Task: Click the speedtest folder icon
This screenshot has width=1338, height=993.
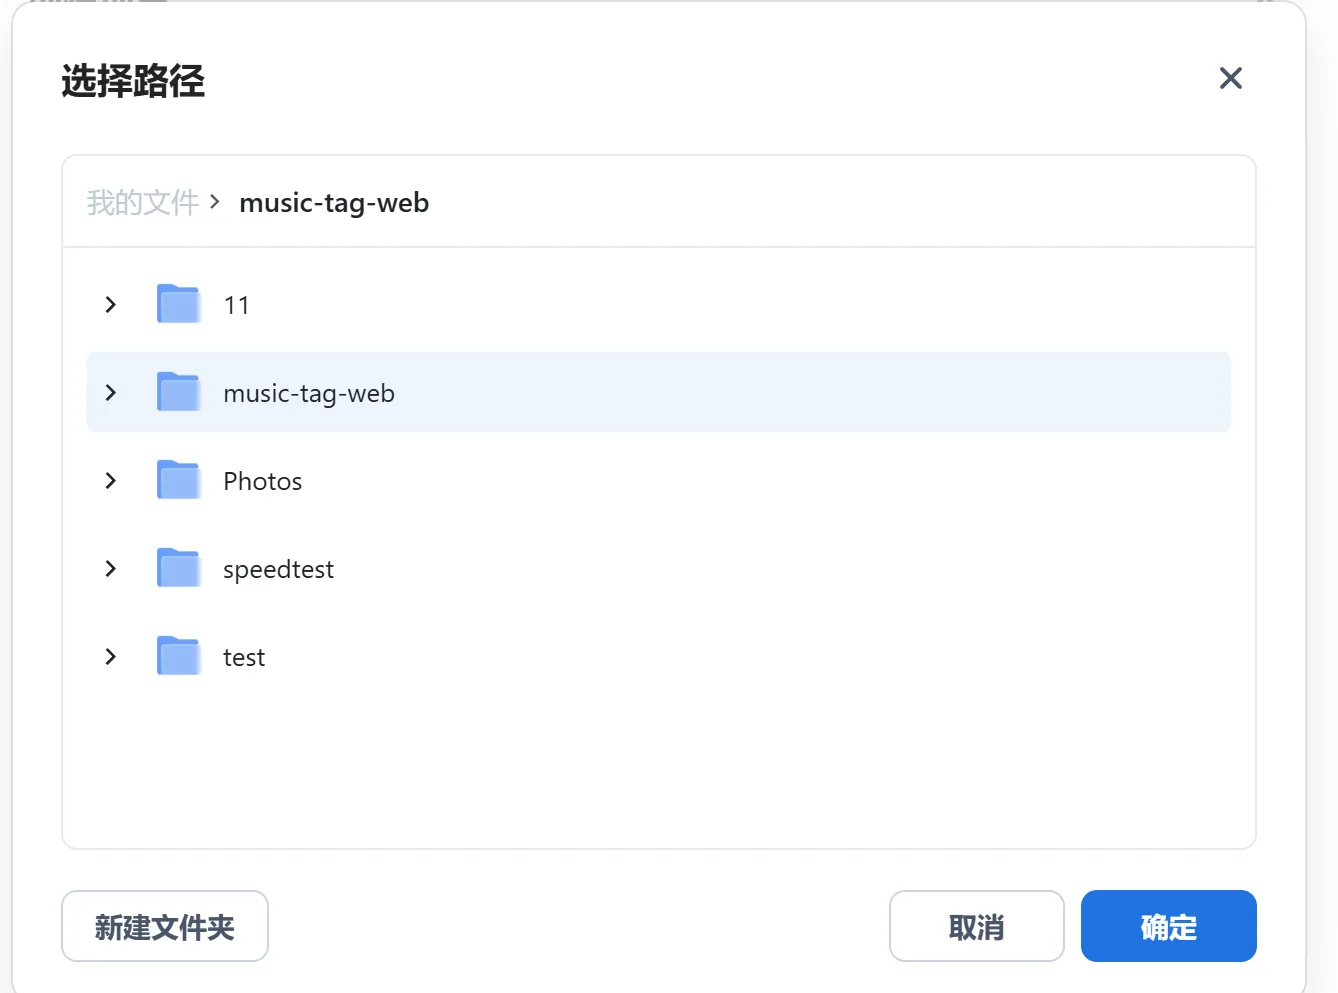Action: point(179,568)
